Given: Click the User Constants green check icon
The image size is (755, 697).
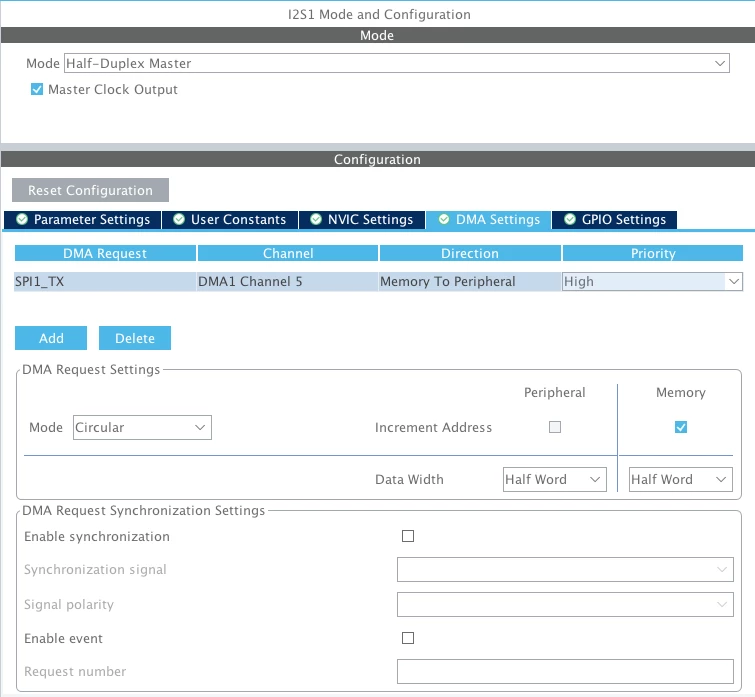Looking at the screenshot, I should coord(179,219).
